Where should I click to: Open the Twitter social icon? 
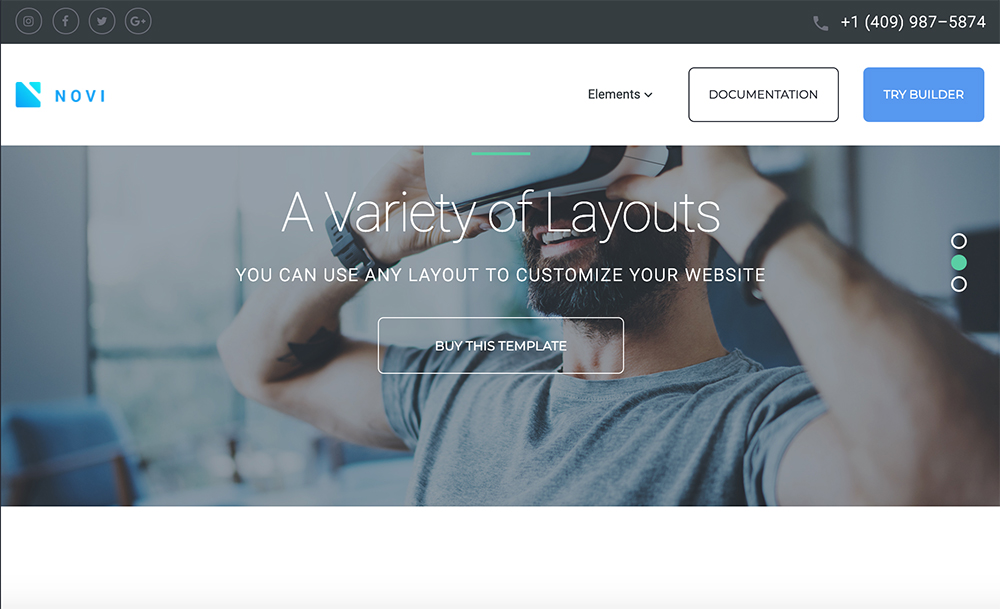point(102,21)
